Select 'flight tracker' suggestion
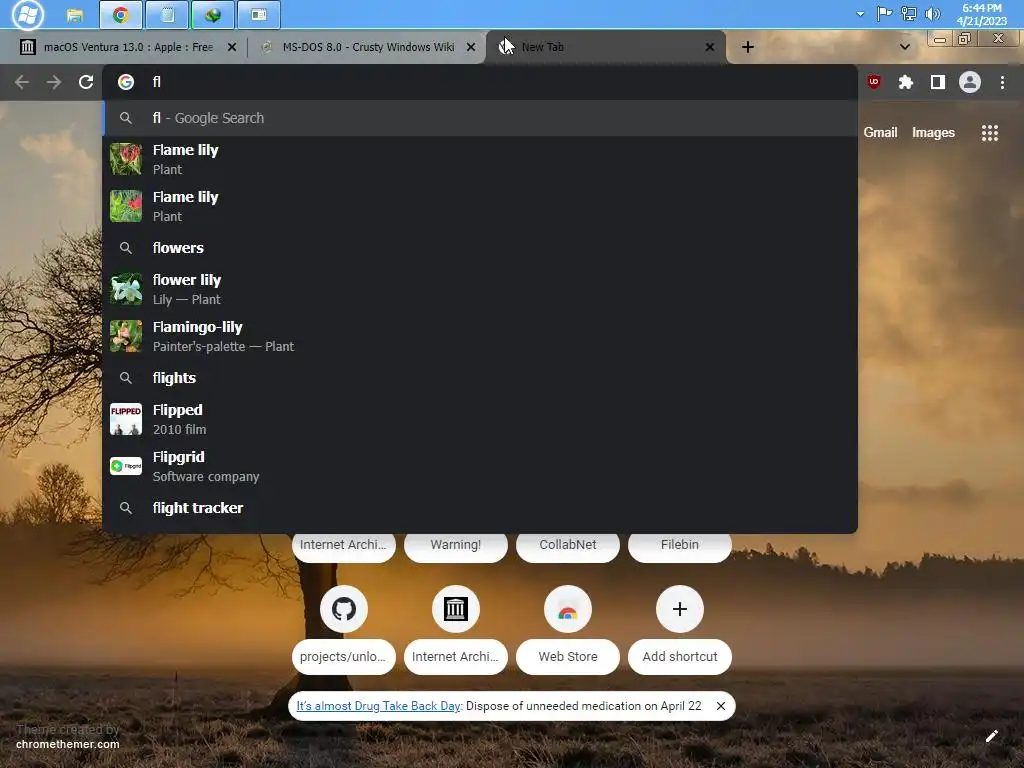 click(480, 508)
